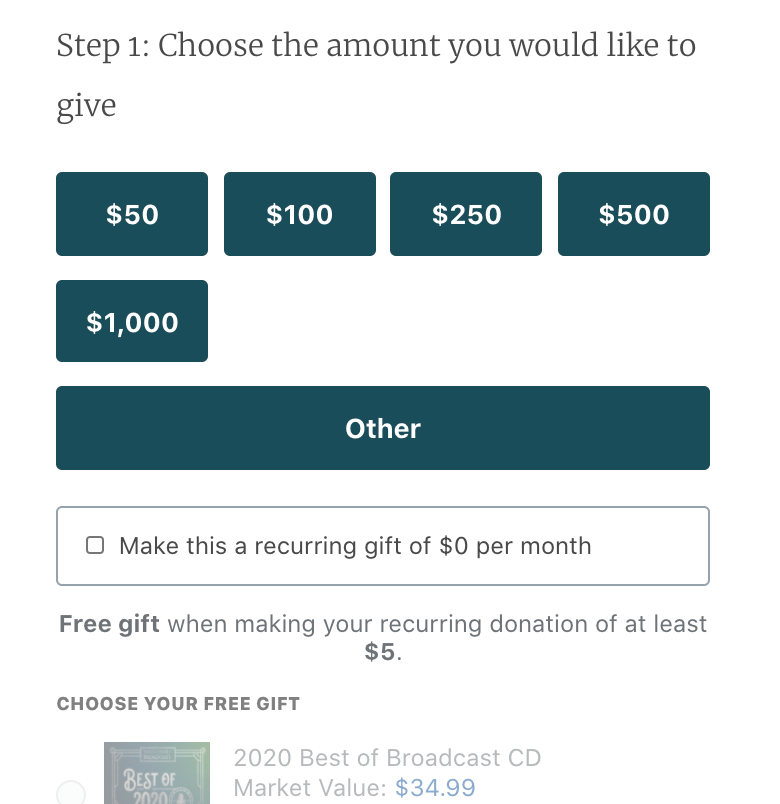Choose the $1,000 donation amount

pyautogui.click(x=132, y=321)
